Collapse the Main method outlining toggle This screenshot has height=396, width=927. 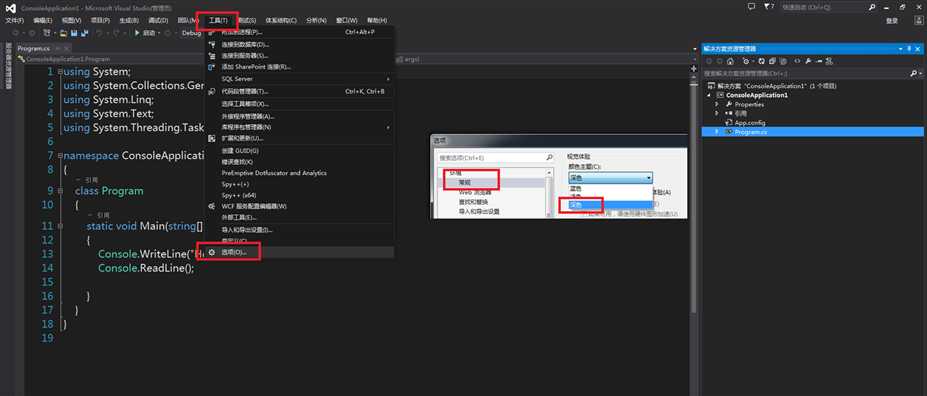pyautogui.click(x=60, y=226)
